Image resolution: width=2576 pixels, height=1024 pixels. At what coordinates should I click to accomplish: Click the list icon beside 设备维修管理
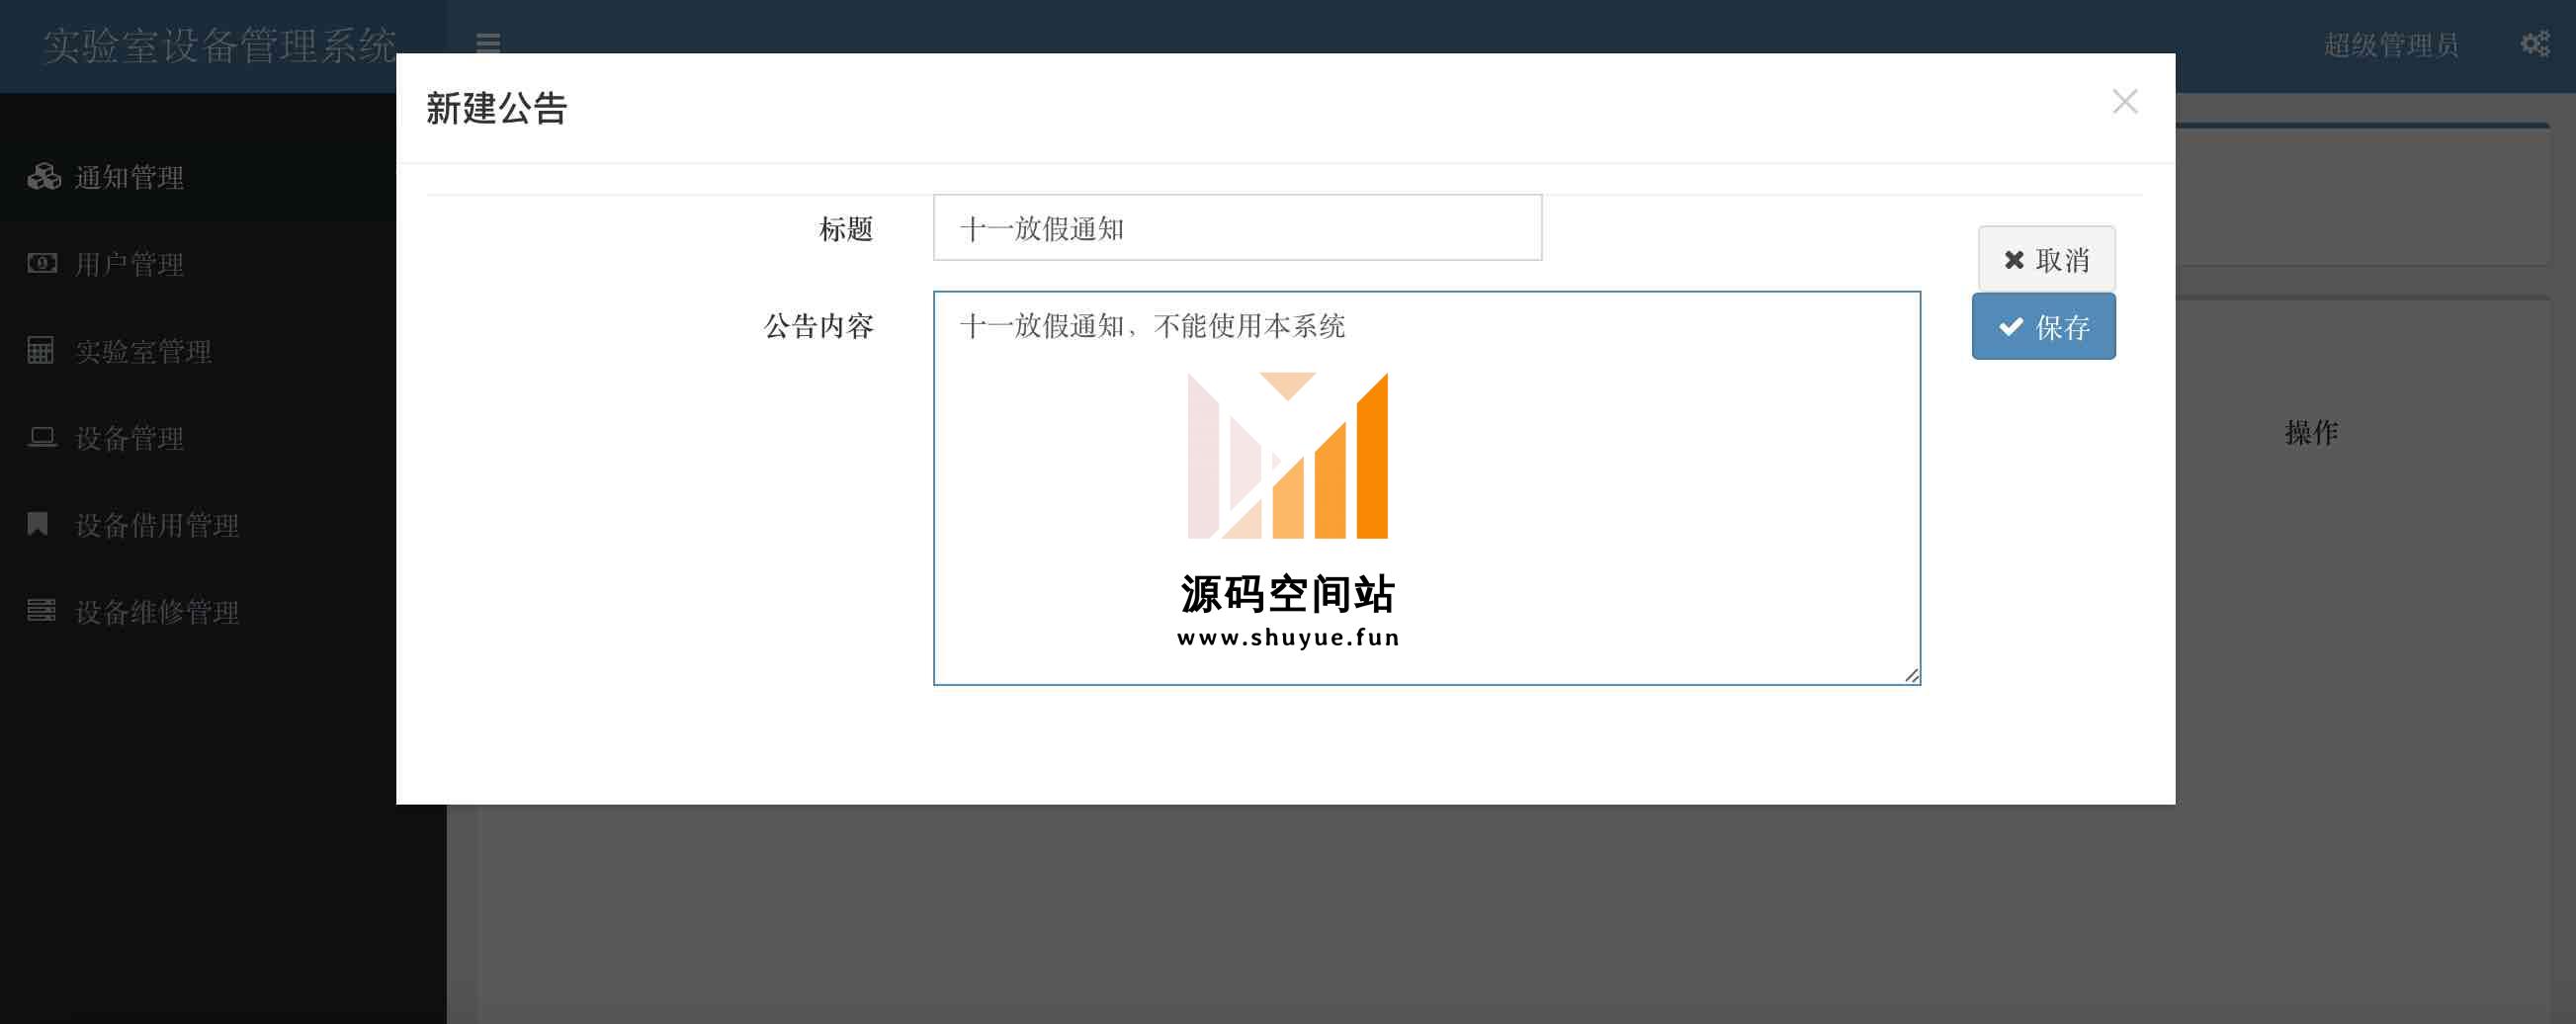(42, 610)
